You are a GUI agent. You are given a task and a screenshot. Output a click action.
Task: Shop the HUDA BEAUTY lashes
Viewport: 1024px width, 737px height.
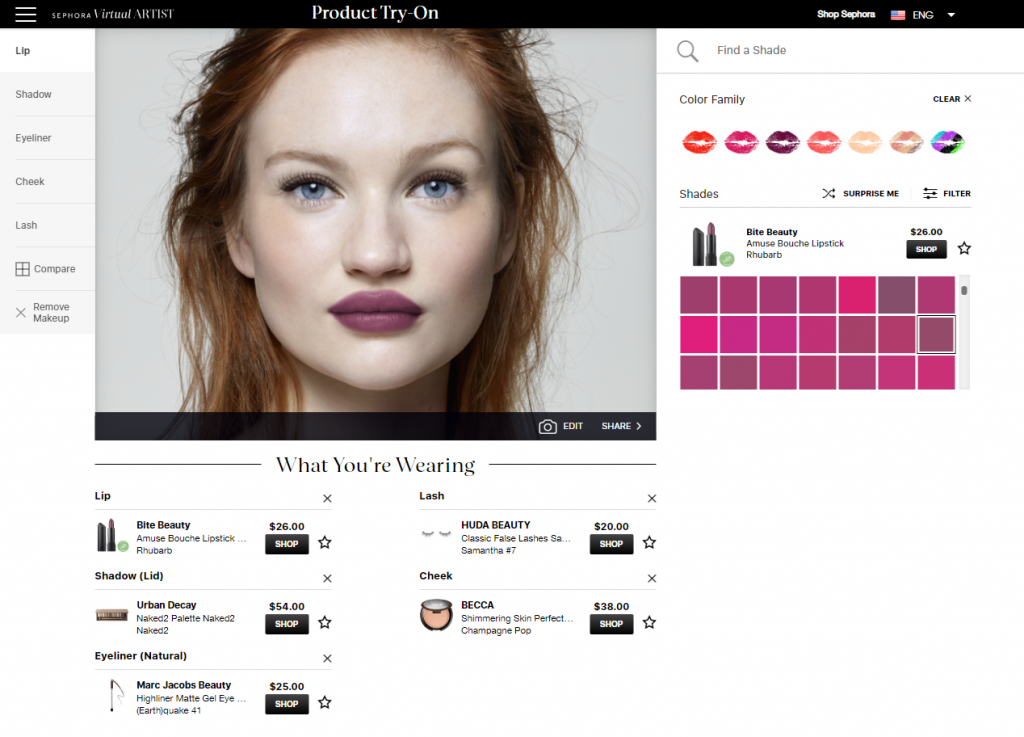point(611,544)
